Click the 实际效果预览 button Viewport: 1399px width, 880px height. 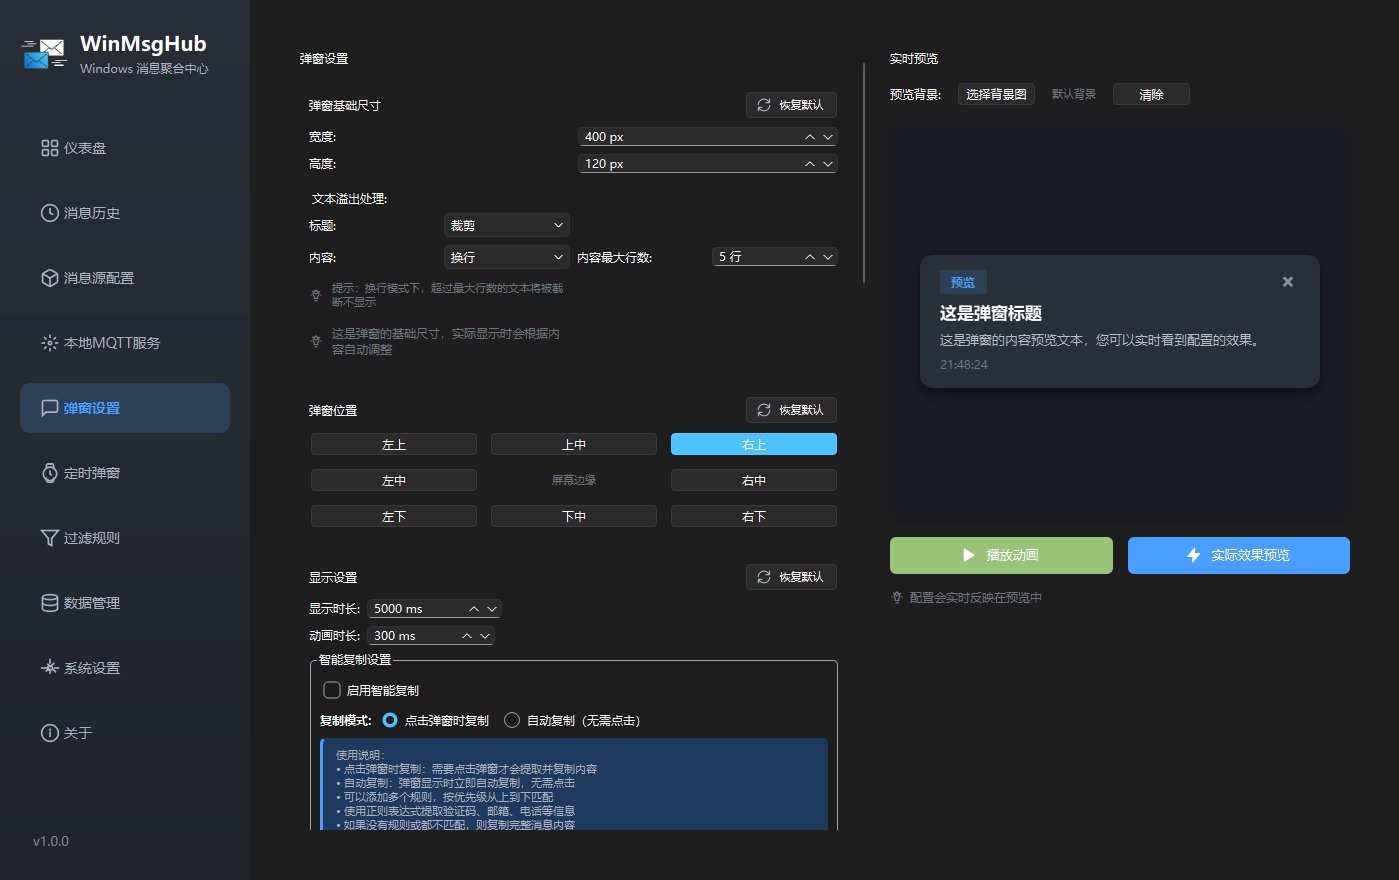(x=1238, y=555)
